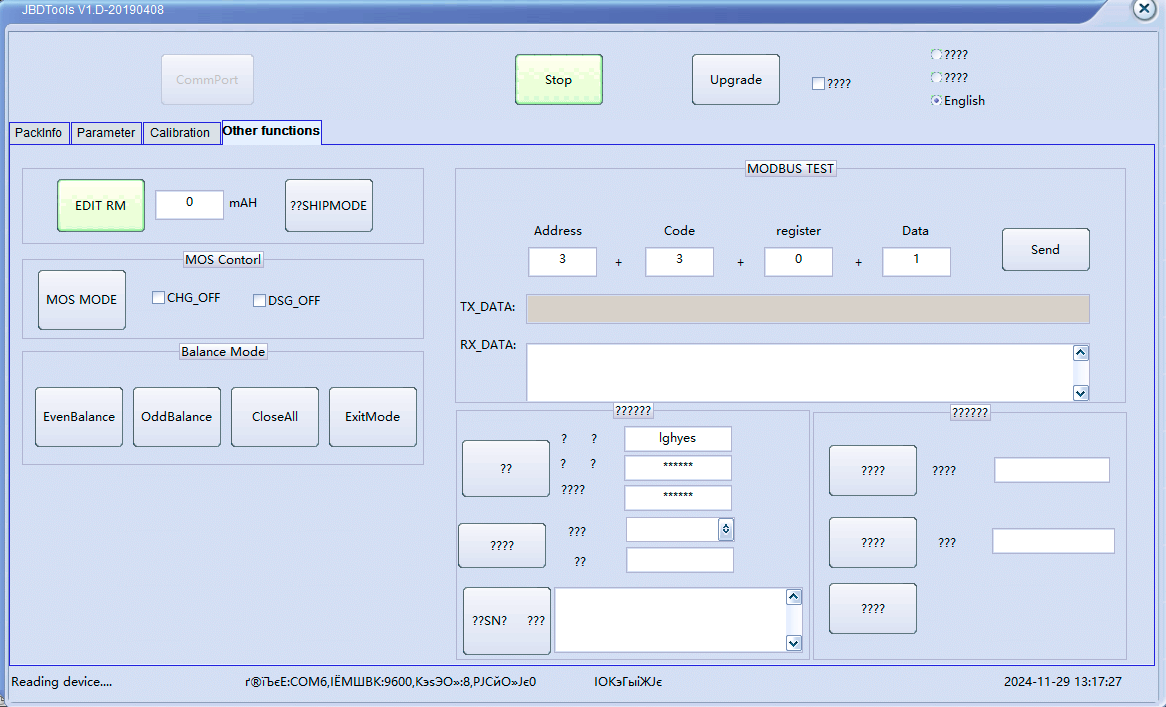Screen dimensions: 1166x707
Task: Click the MODBUS TEST group label
Action: (790, 169)
